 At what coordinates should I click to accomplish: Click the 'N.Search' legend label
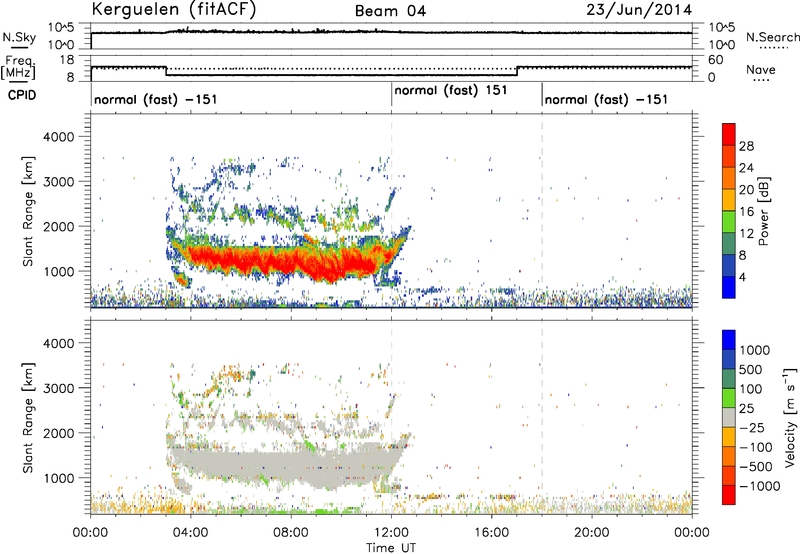pyautogui.click(x=772, y=37)
